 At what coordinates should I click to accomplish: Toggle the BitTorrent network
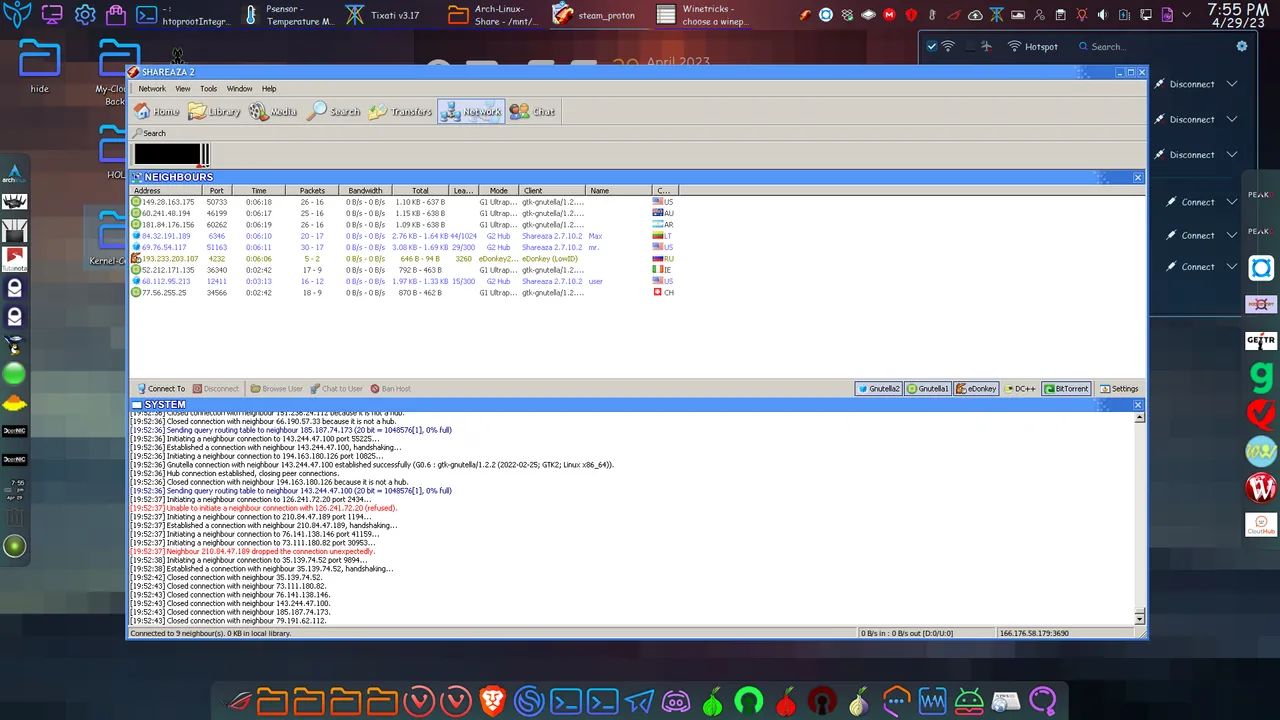[1066, 389]
